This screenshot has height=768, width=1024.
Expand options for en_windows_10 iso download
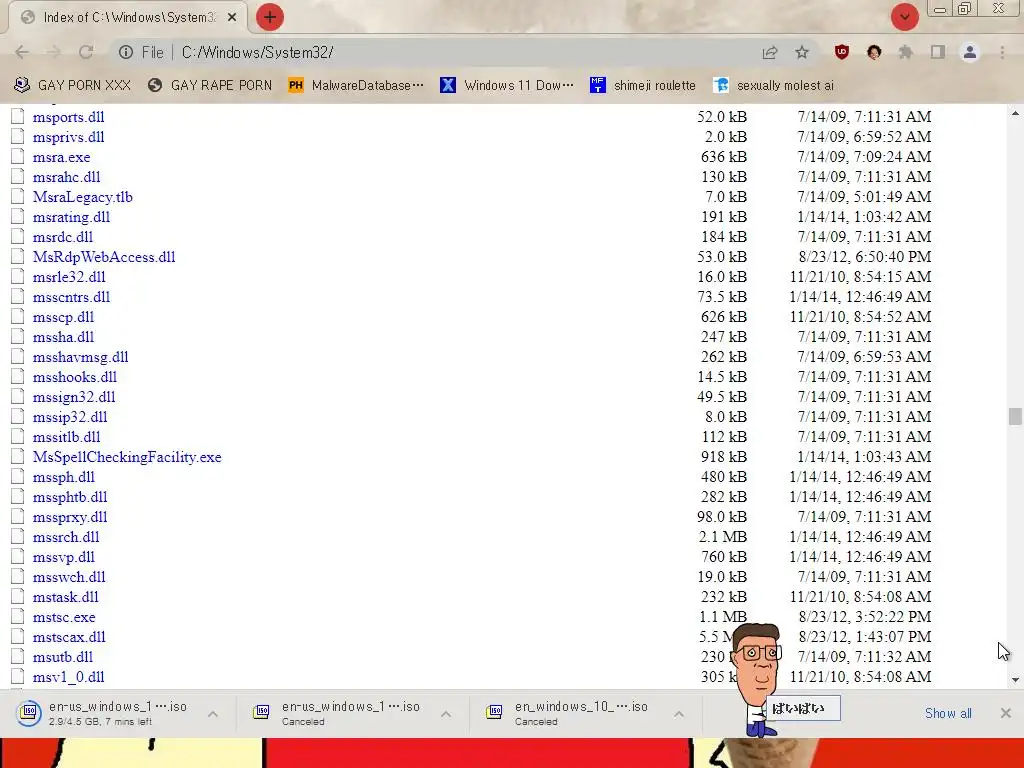[x=679, y=714]
